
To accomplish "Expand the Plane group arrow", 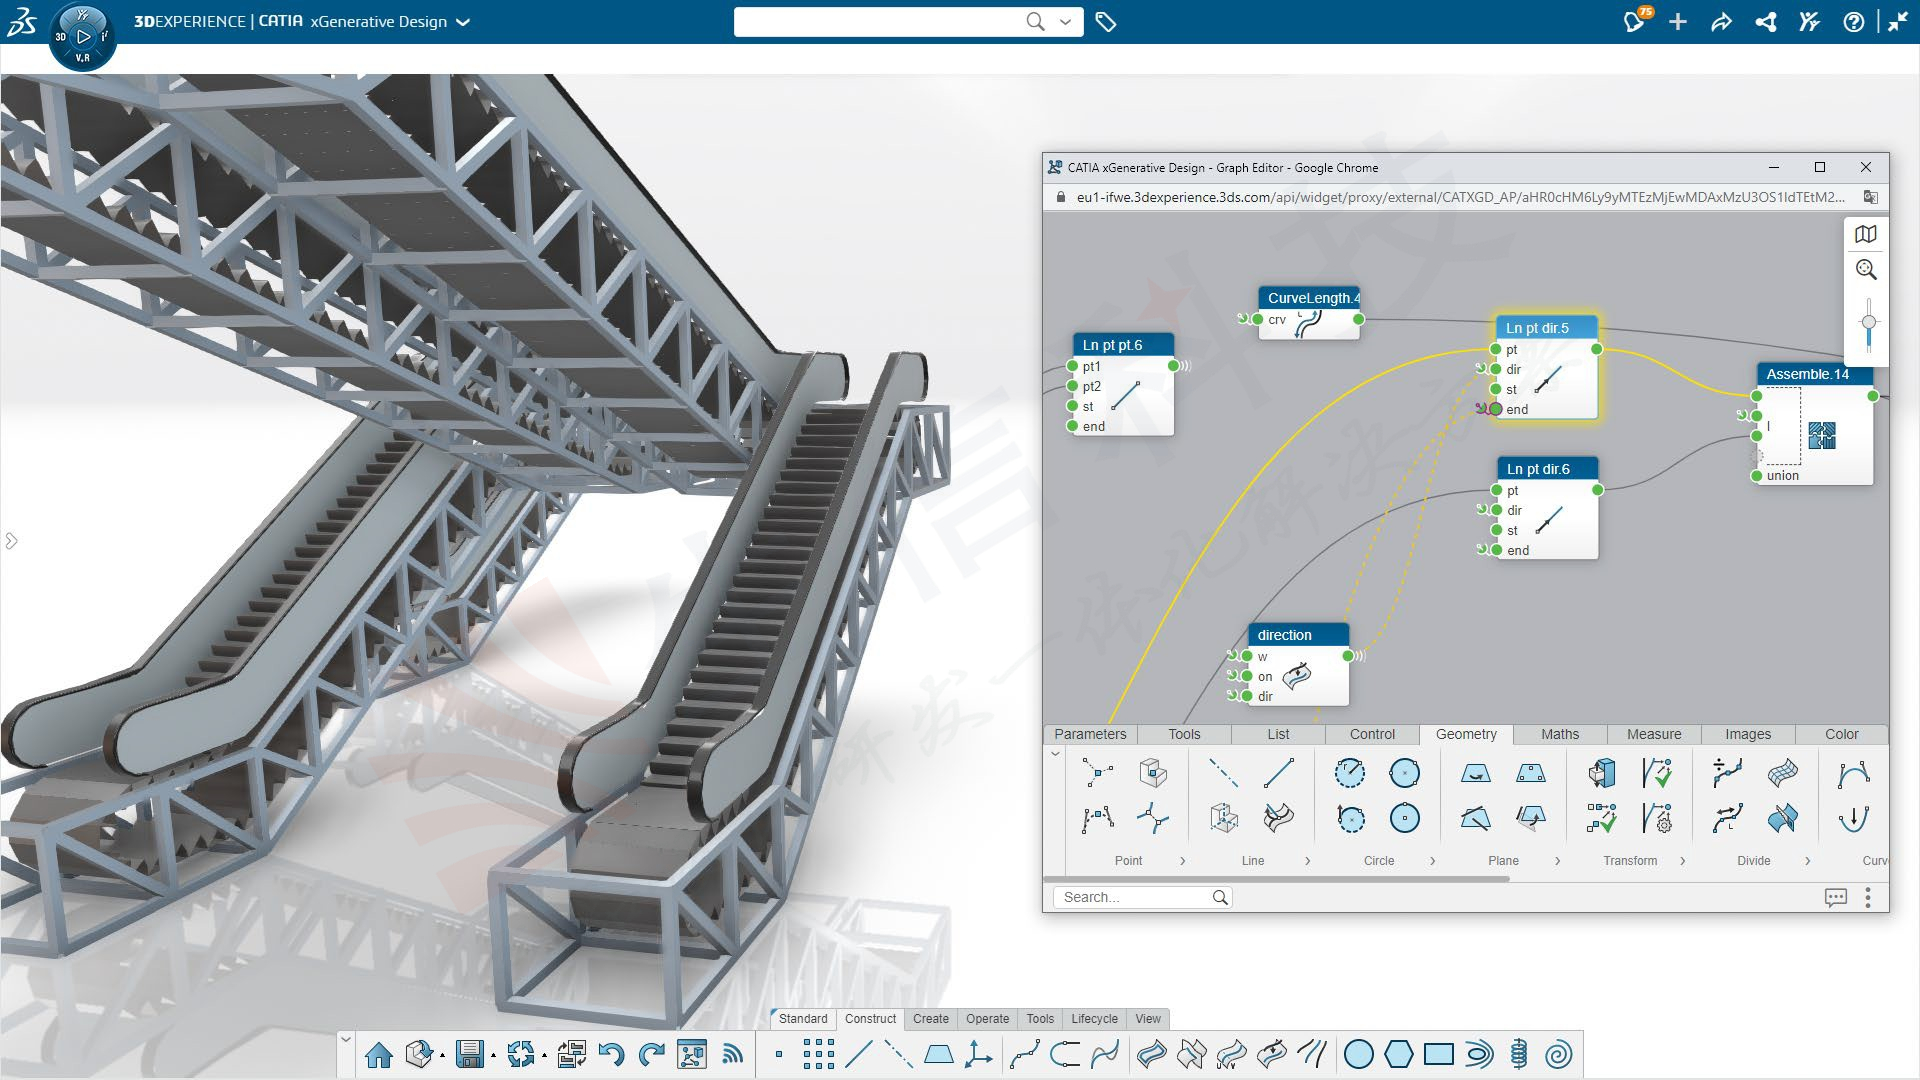I will pyautogui.click(x=1557, y=860).
